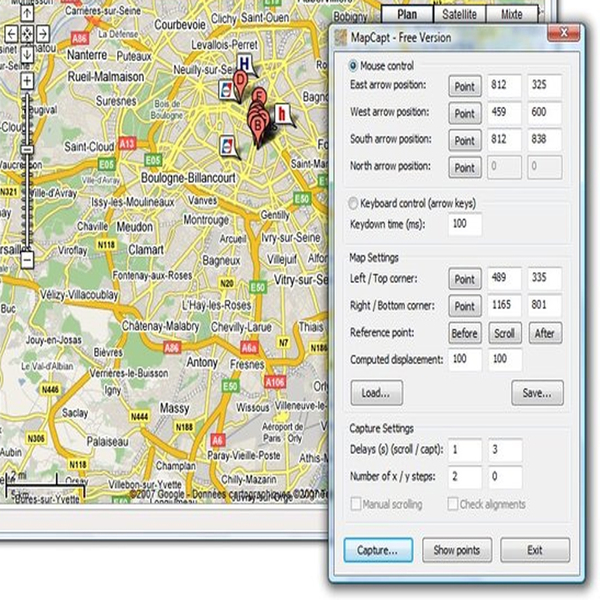Click the Keydown time field showing 100
600x600 pixels.
[465, 224]
